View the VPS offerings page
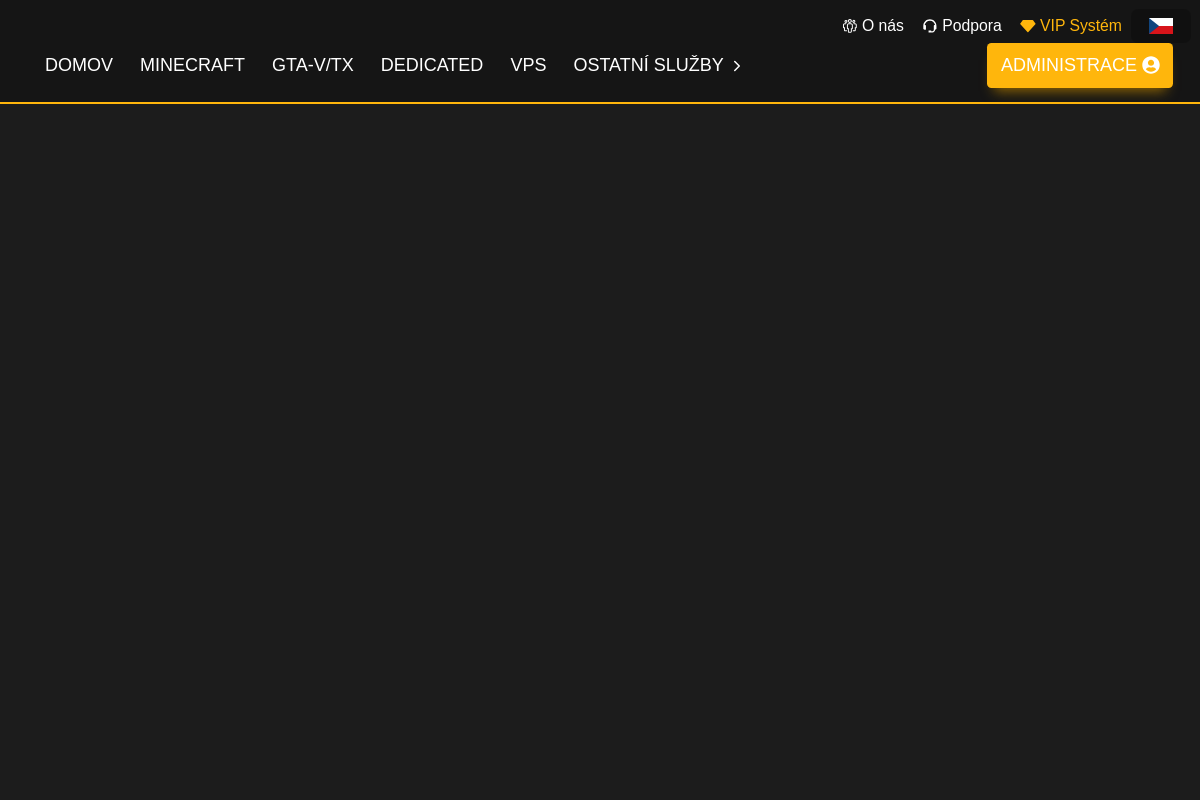The height and width of the screenshot is (800, 1200). point(528,65)
